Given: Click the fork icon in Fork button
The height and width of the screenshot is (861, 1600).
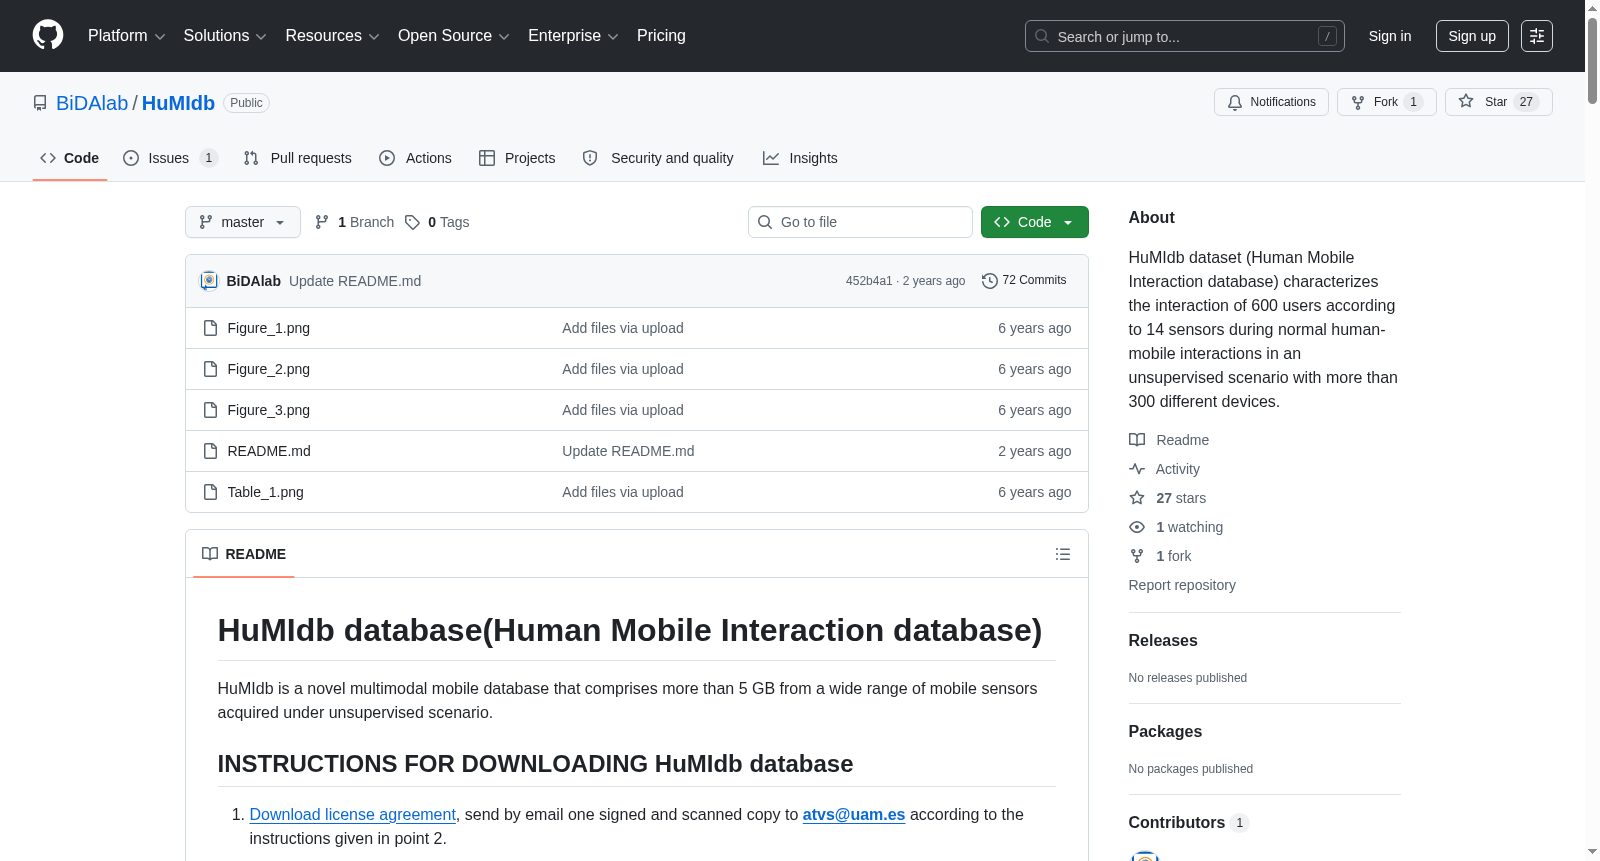Looking at the screenshot, I should click(1358, 102).
